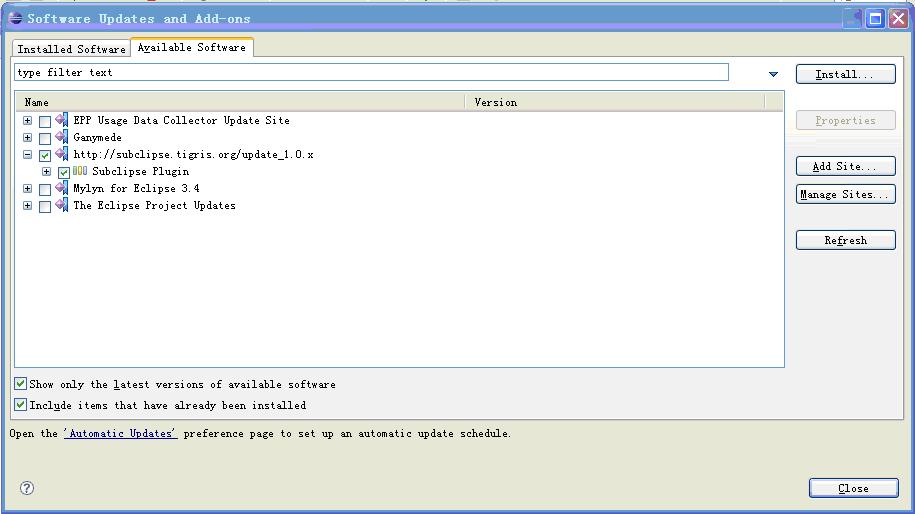Open the help question mark icon
Viewport: 915px width, 514px height.
click(x=27, y=488)
